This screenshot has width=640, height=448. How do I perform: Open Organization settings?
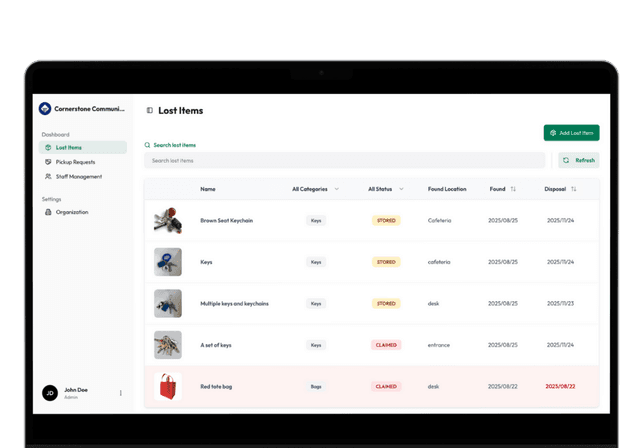click(x=71, y=212)
